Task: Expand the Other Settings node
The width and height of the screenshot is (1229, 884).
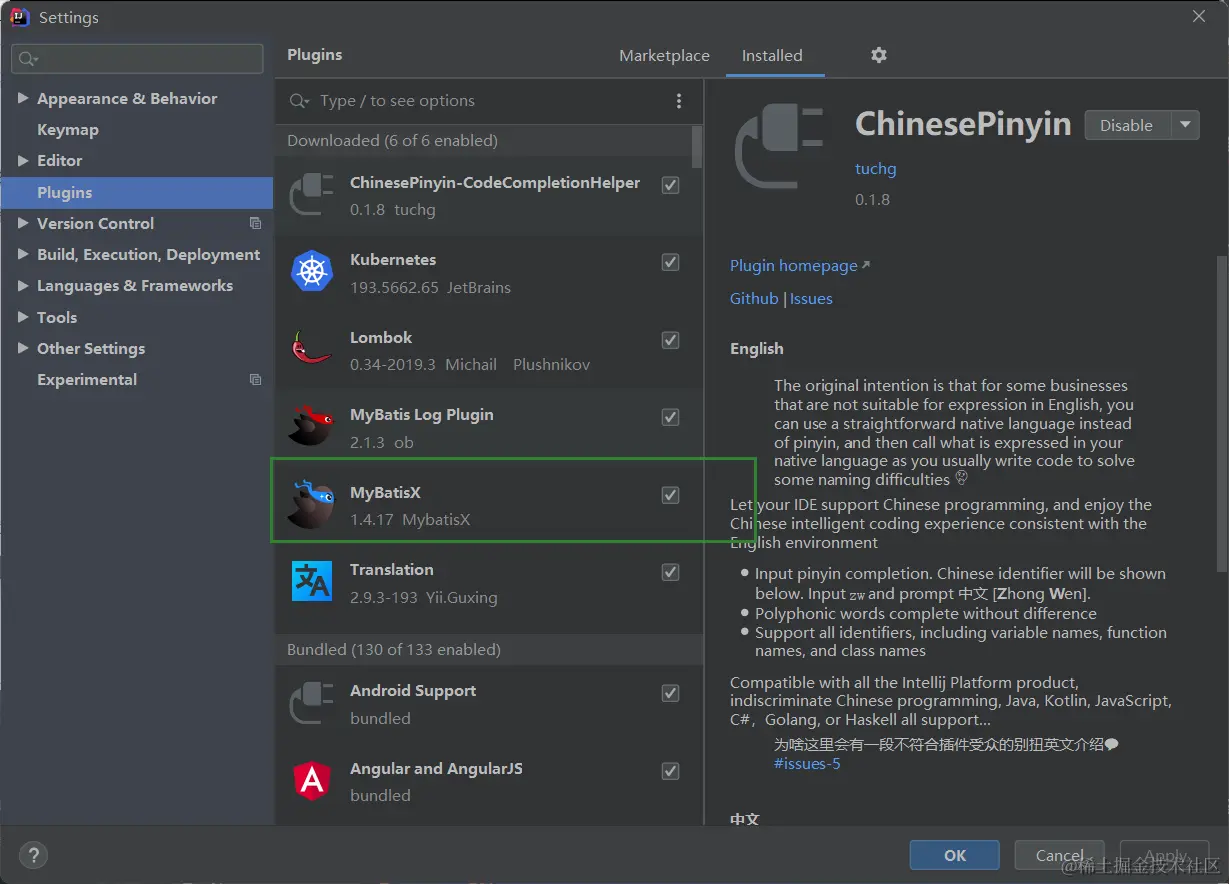Action: click(x=23, y=348)
